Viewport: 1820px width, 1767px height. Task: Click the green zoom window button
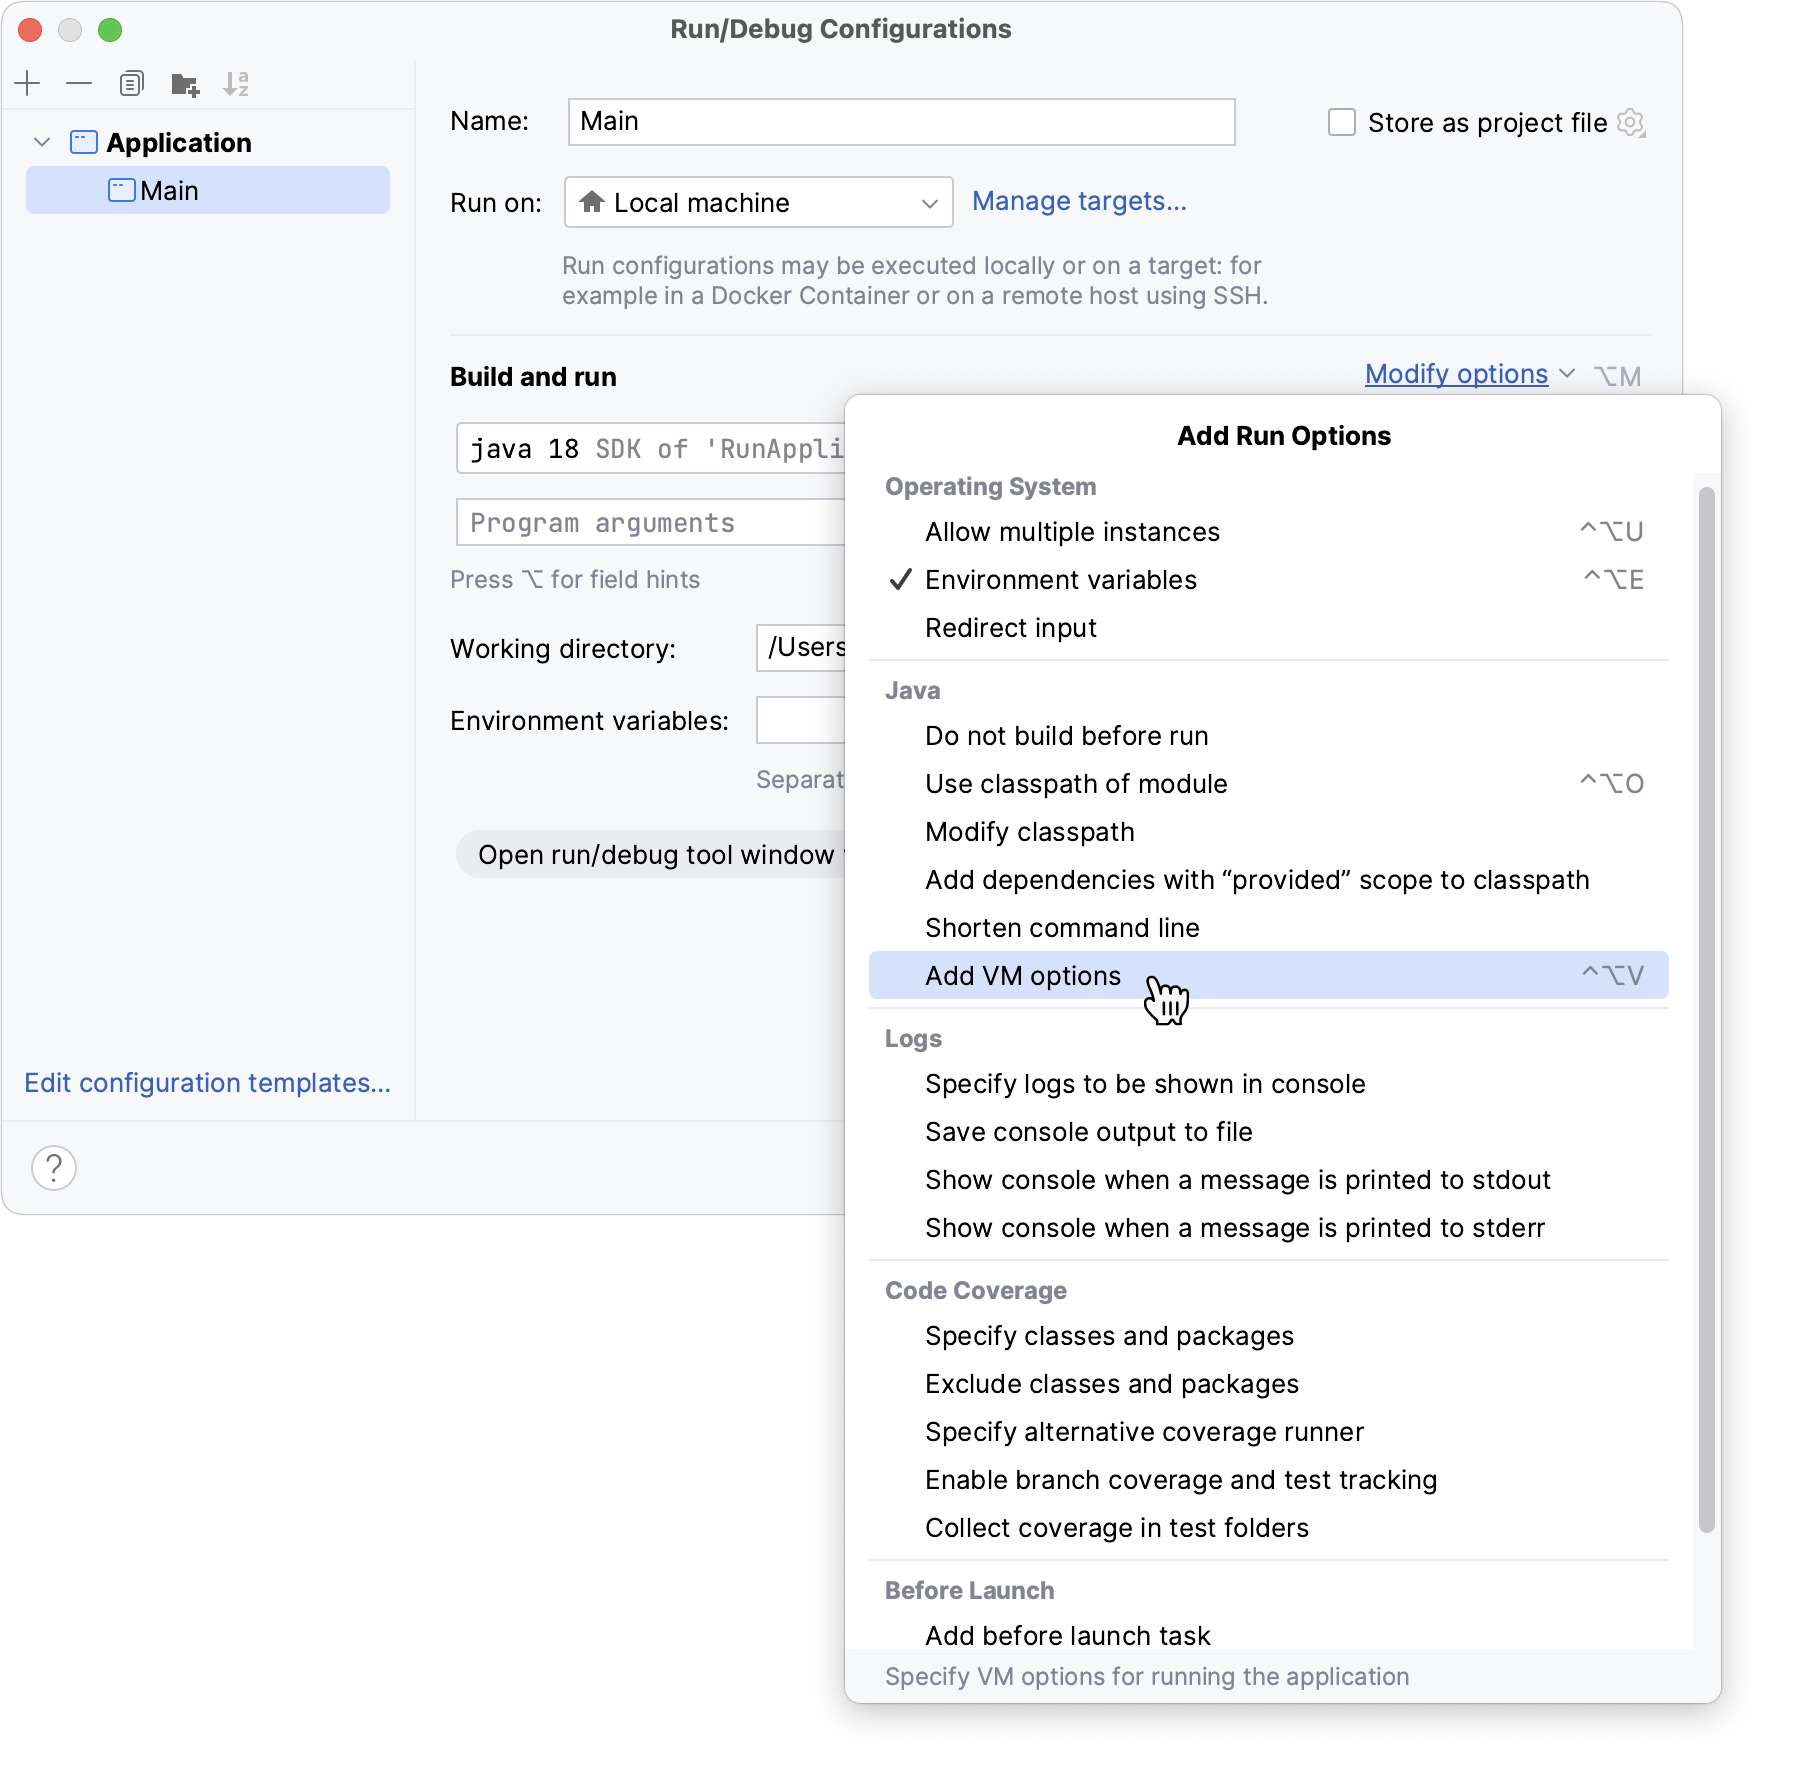(110, 30)
